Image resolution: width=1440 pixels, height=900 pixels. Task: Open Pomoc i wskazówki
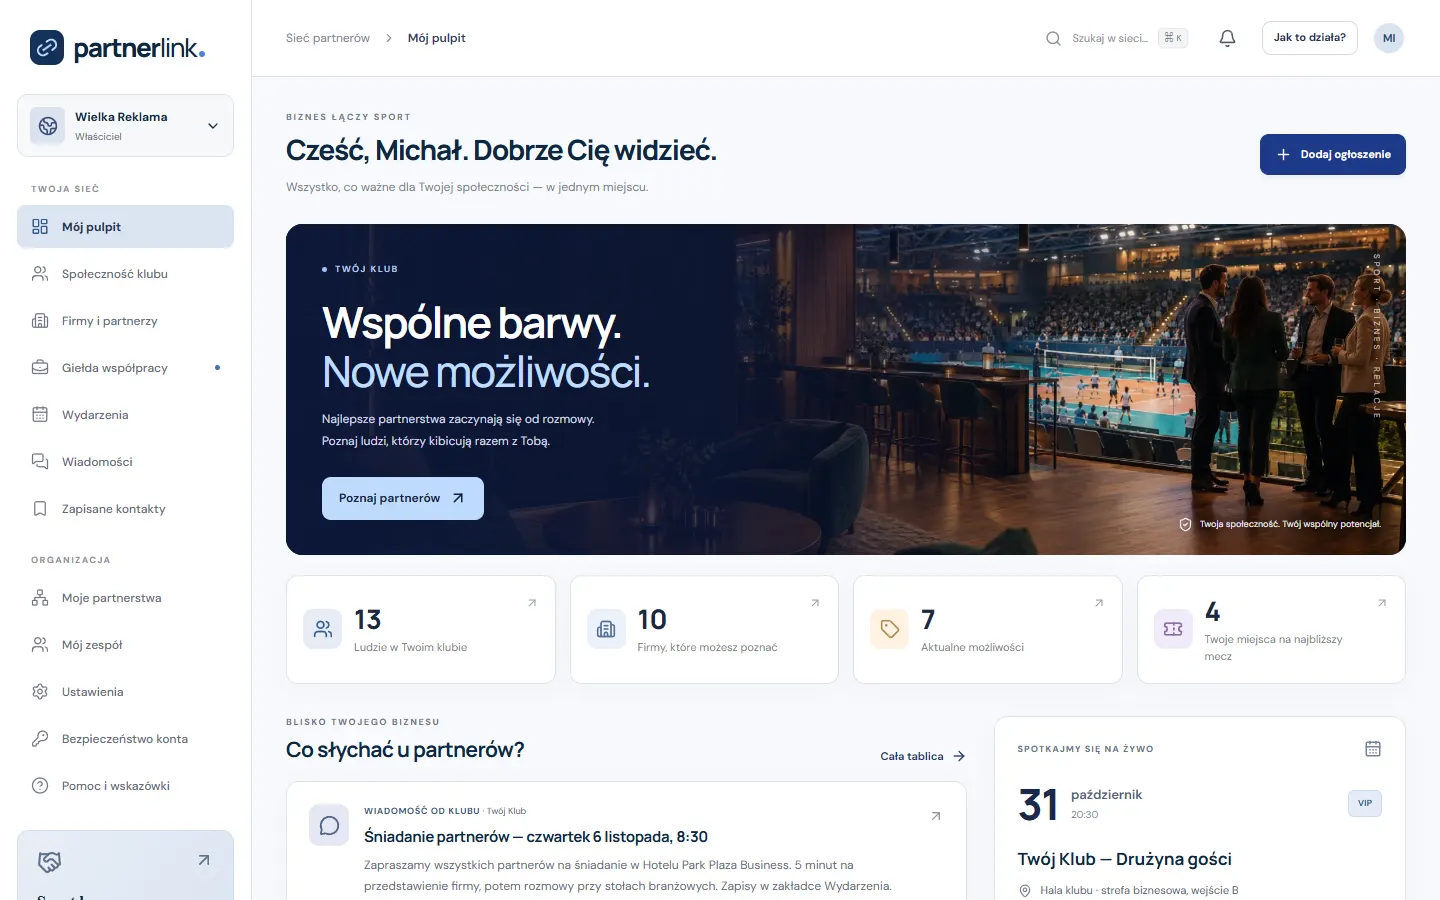point(125,786)
